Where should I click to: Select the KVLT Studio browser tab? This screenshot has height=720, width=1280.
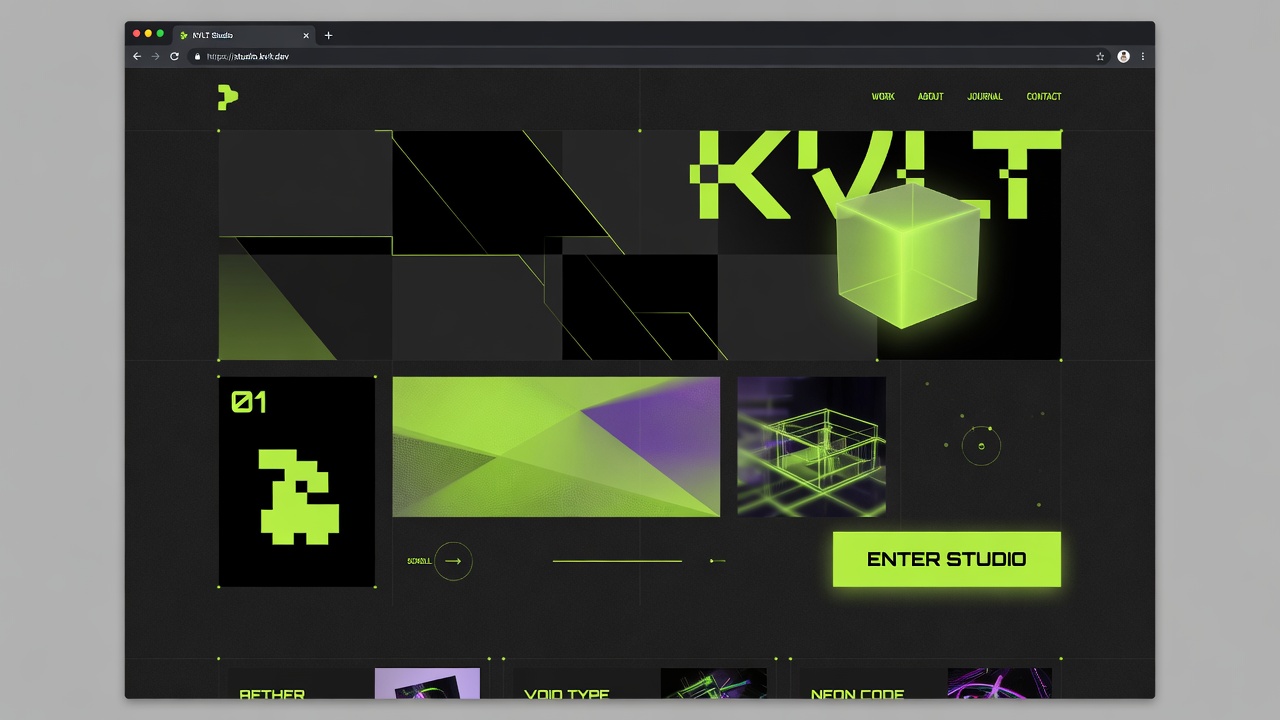pyautogui.click(x=244, y=35)
